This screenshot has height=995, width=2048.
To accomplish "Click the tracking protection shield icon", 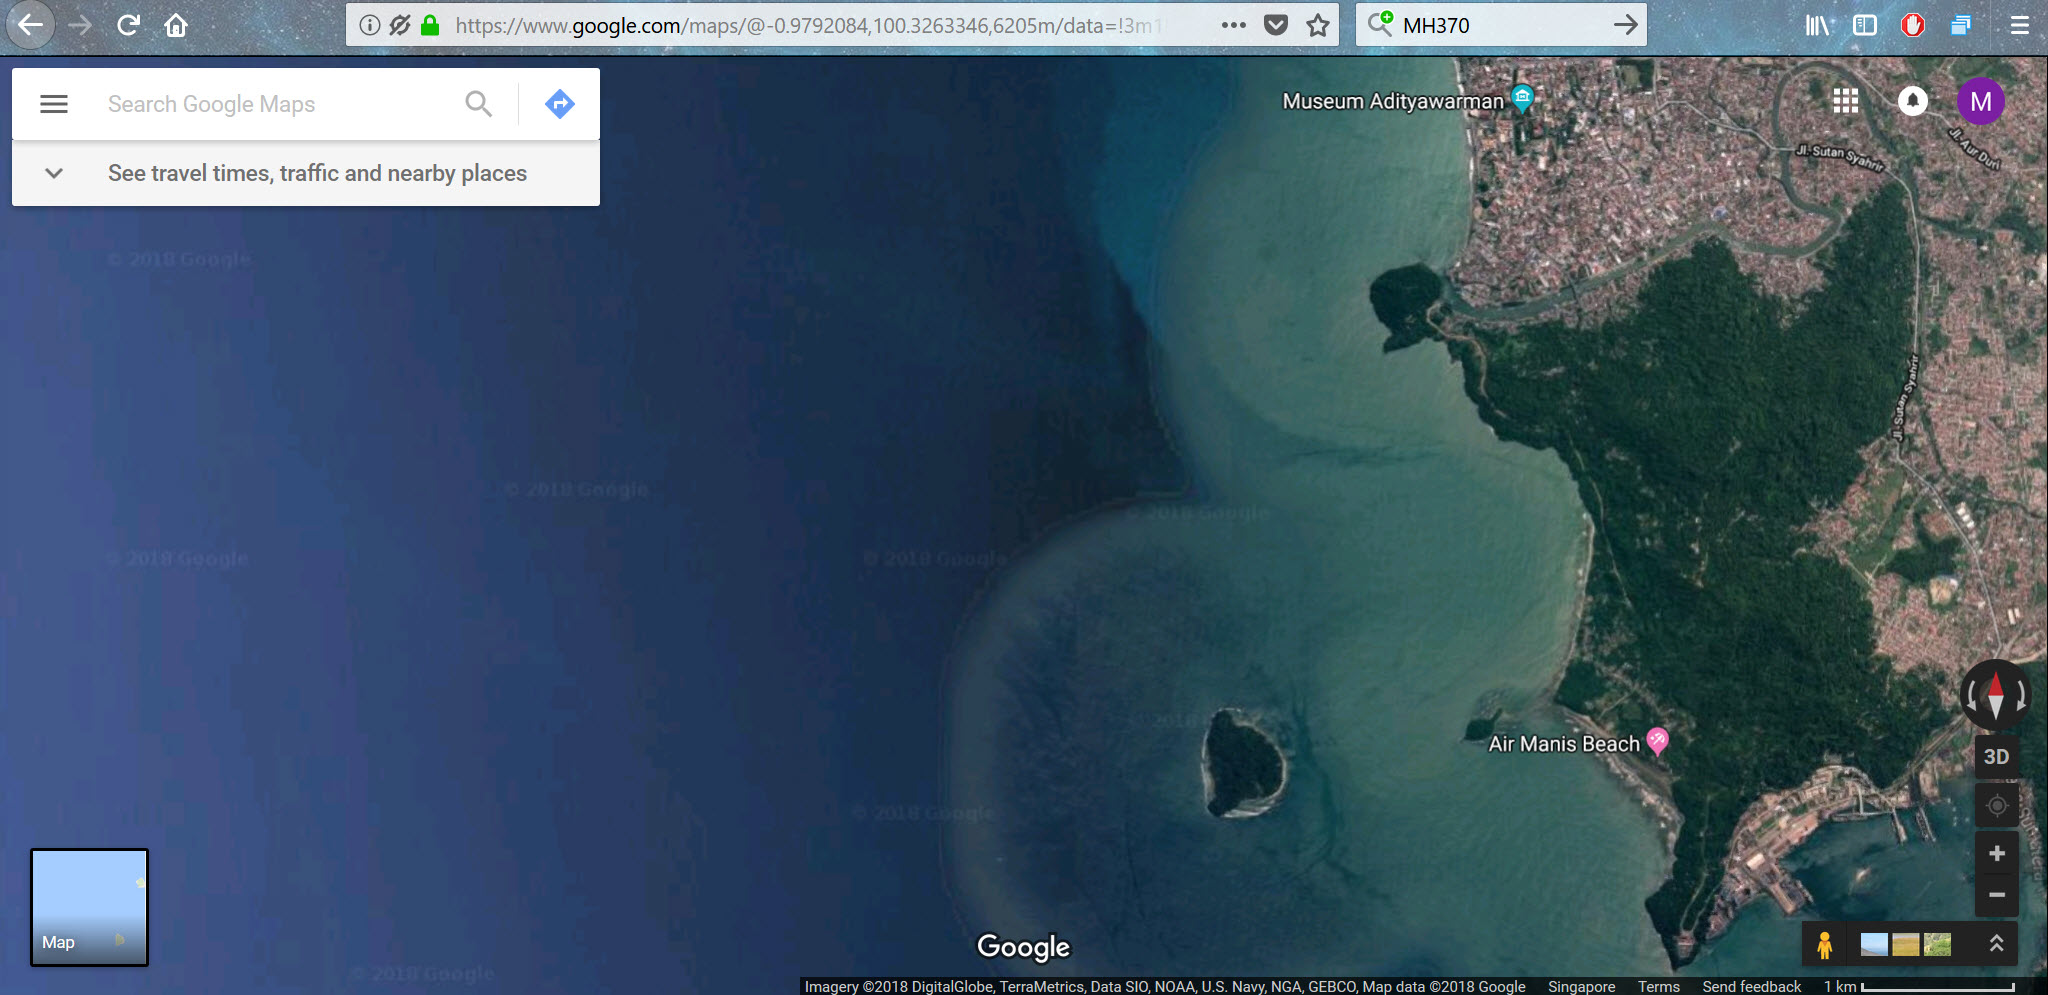I will pyautogui.click(x=400, y=25).
